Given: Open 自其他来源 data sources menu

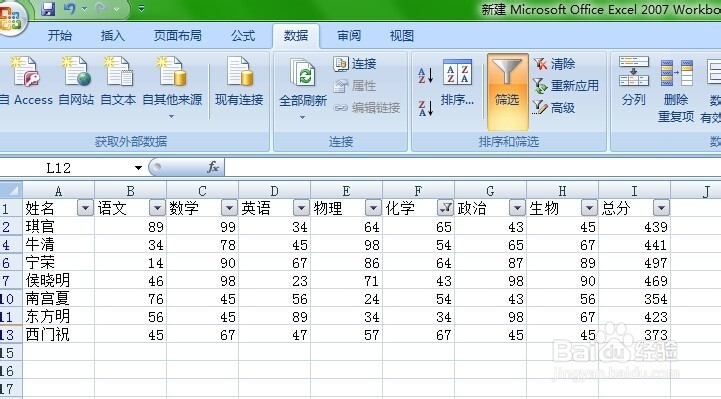Looking at the screenshot, I should (x=172, y=86).
